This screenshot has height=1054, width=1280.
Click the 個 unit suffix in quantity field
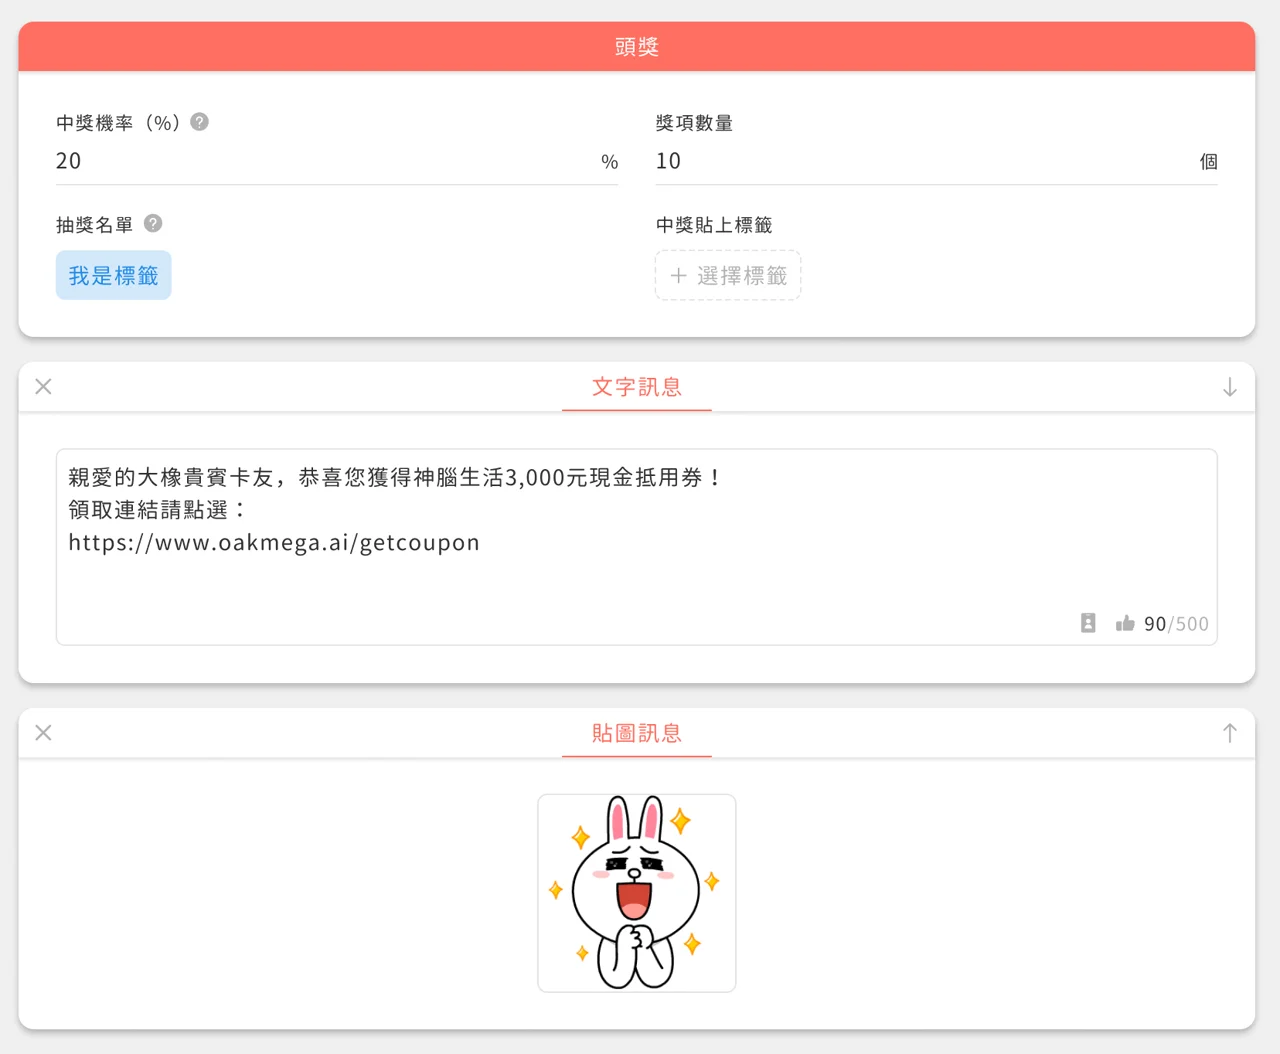[1208, 162]
